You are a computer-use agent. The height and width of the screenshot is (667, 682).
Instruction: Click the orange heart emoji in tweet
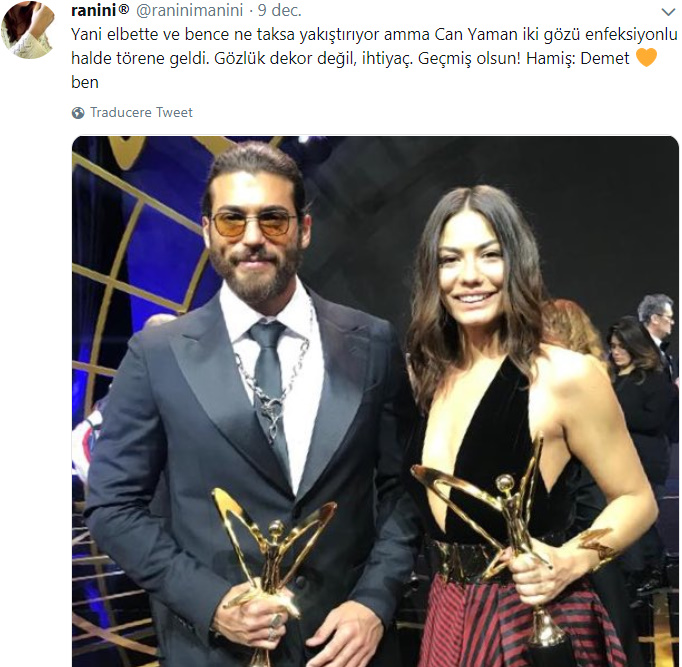[646, 58]
